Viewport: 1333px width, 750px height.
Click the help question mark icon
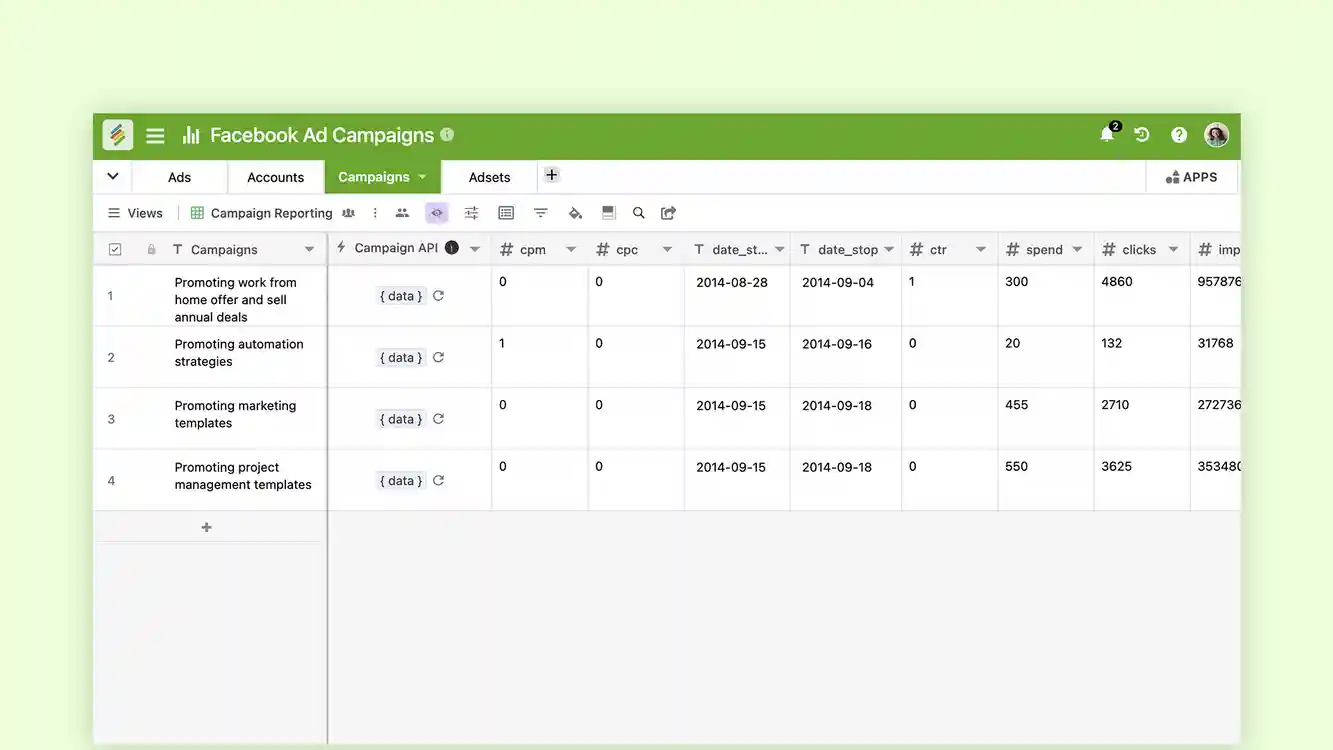[x=1179, y=135]
